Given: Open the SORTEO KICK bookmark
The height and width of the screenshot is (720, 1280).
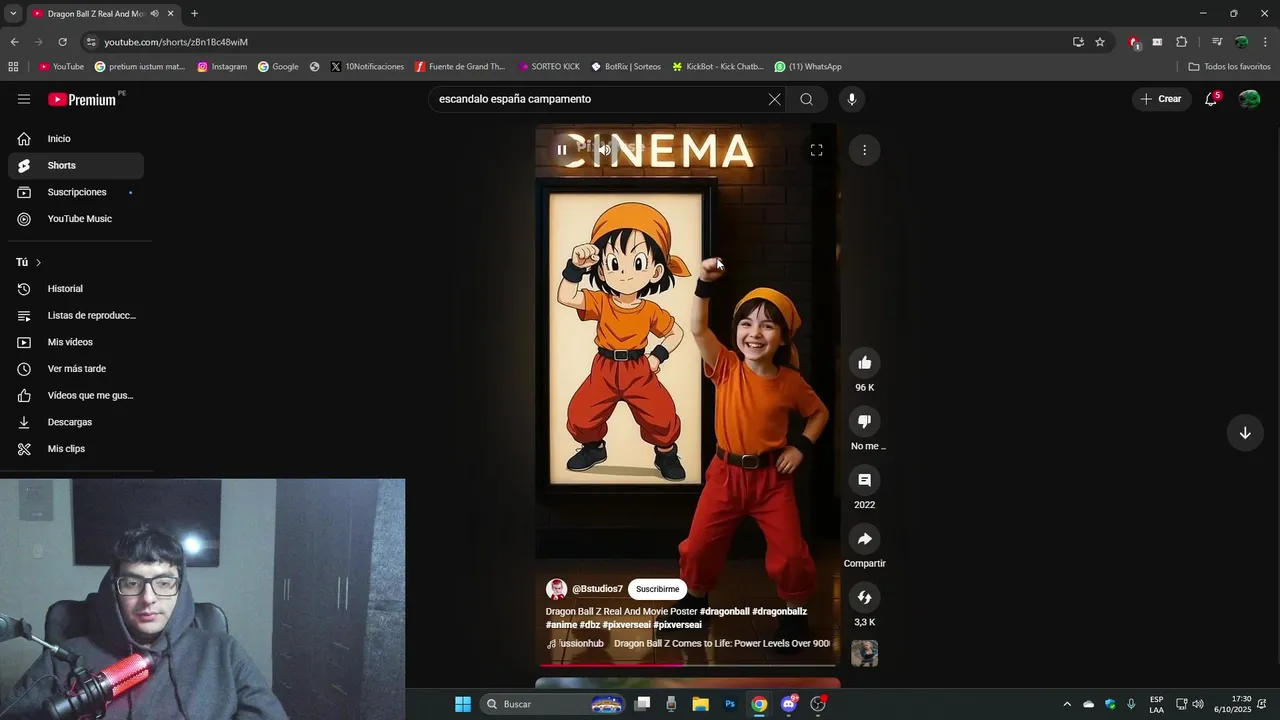Looking at the screenshot, I should pos(549,67).
